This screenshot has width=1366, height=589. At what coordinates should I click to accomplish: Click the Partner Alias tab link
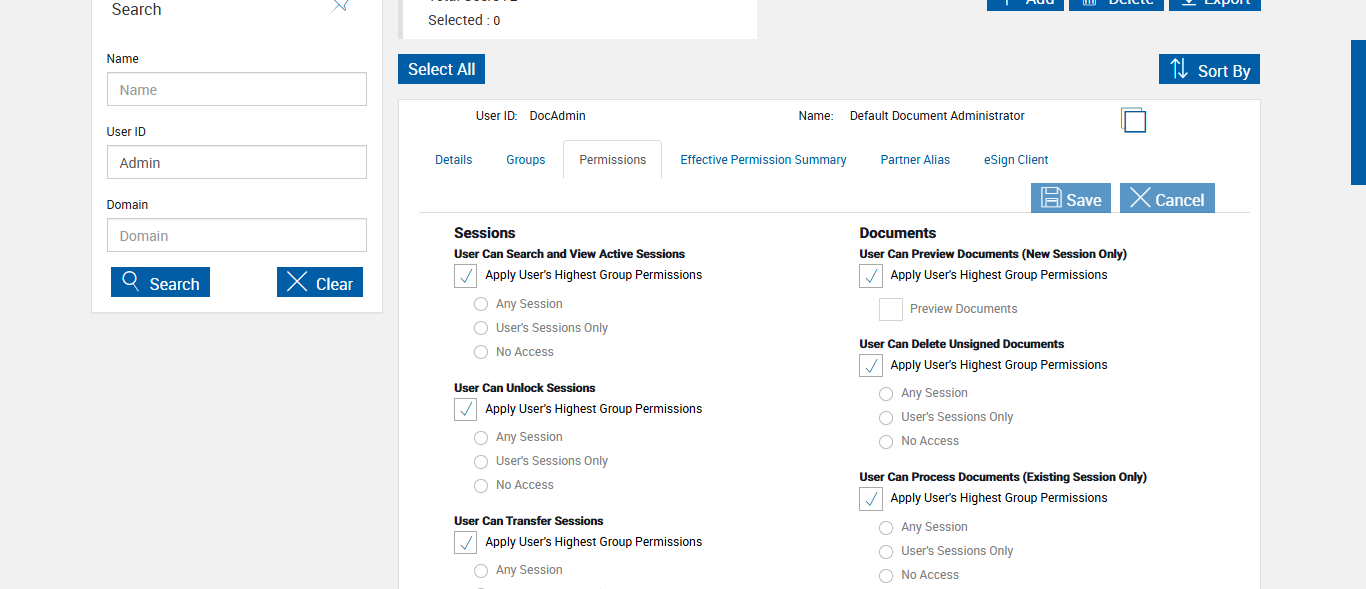coord(915,160)
